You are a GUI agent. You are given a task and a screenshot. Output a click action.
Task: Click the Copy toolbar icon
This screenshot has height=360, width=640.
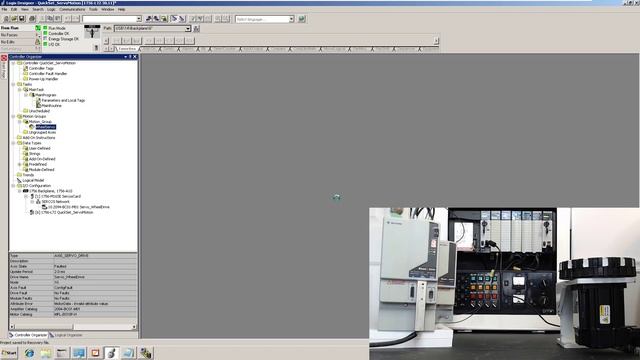[50, 19]
